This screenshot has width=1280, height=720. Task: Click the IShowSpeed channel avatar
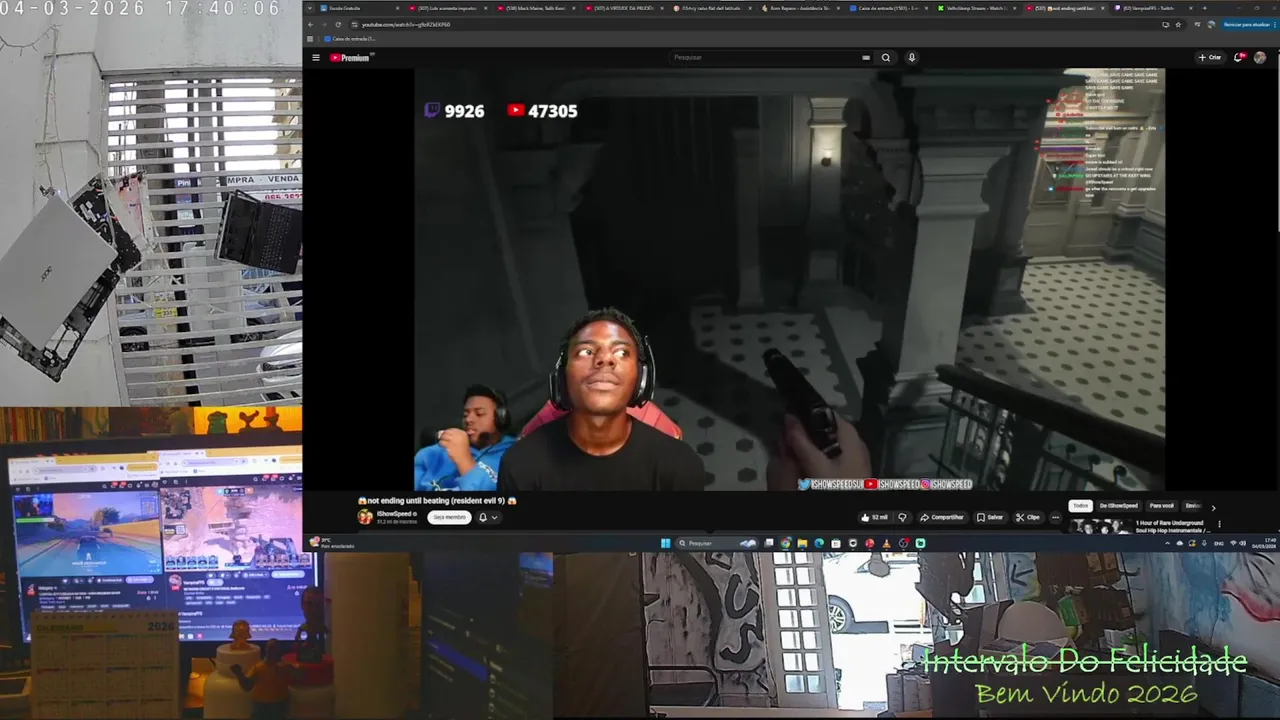pyautogui.click(x=365, y=517)
